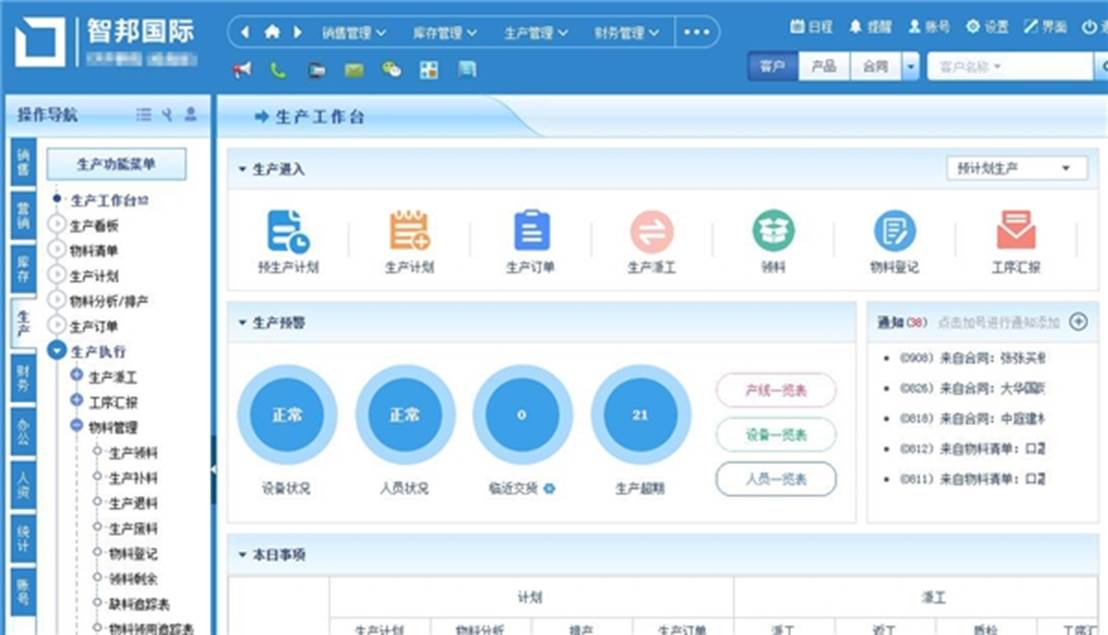Select the 合同 search tab
Screen dimensions: 1108x635
coord(875,66)
